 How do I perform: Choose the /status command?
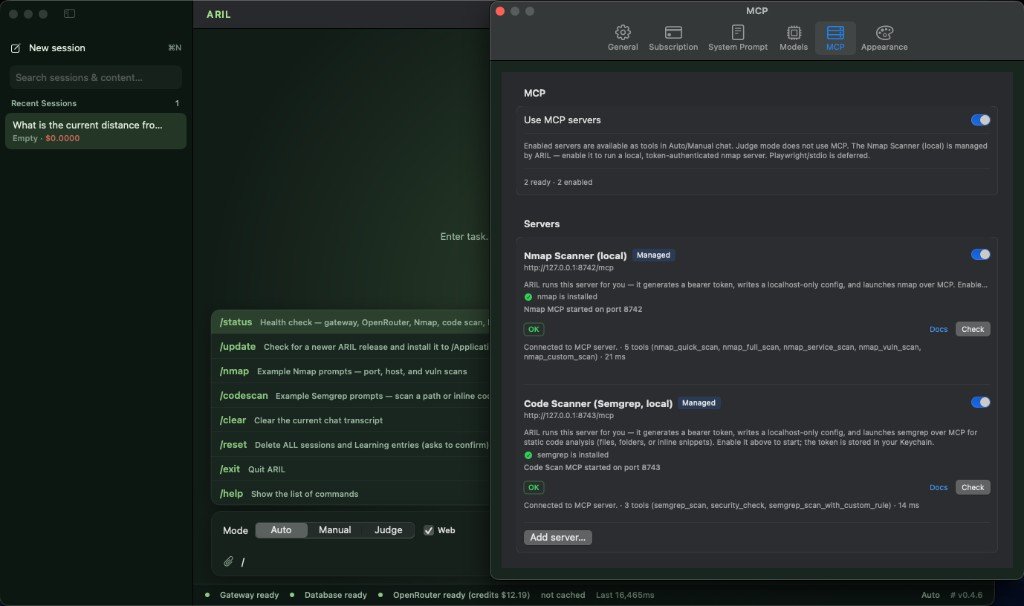[350, 322]
